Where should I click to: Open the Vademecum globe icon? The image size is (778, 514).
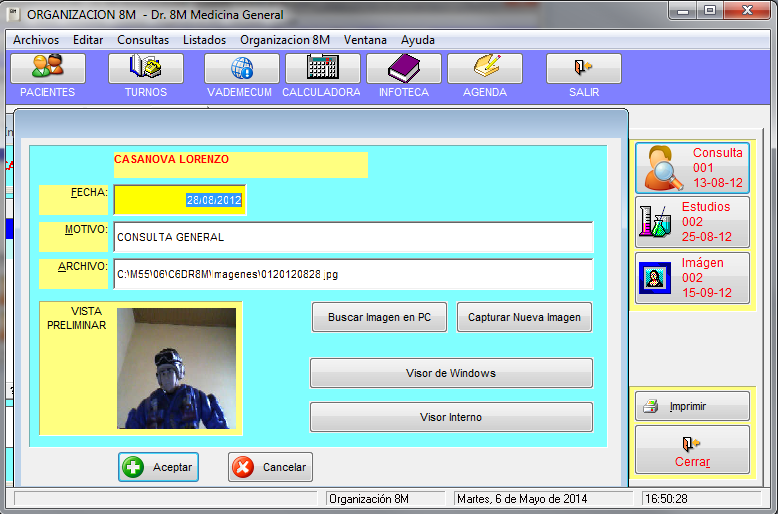pos(241,68)
